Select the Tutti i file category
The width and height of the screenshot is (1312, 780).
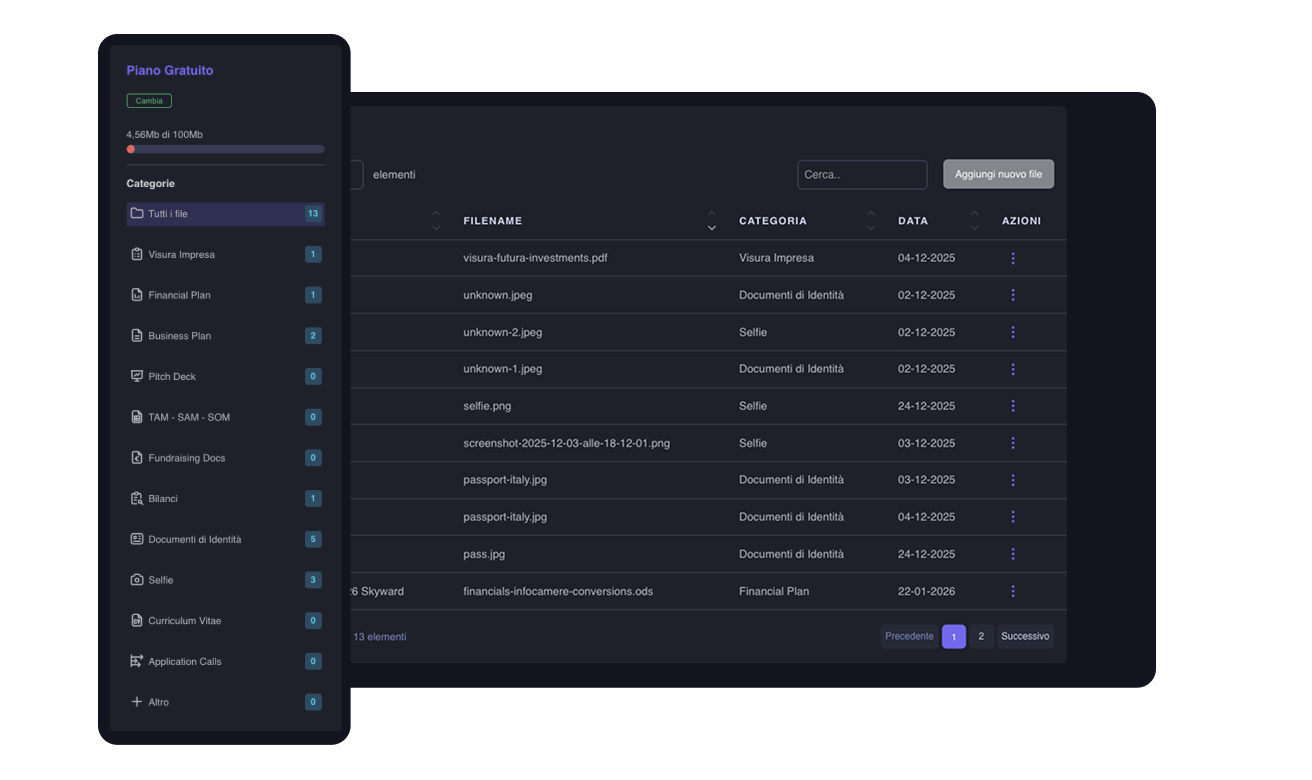[x=224, y=214]
